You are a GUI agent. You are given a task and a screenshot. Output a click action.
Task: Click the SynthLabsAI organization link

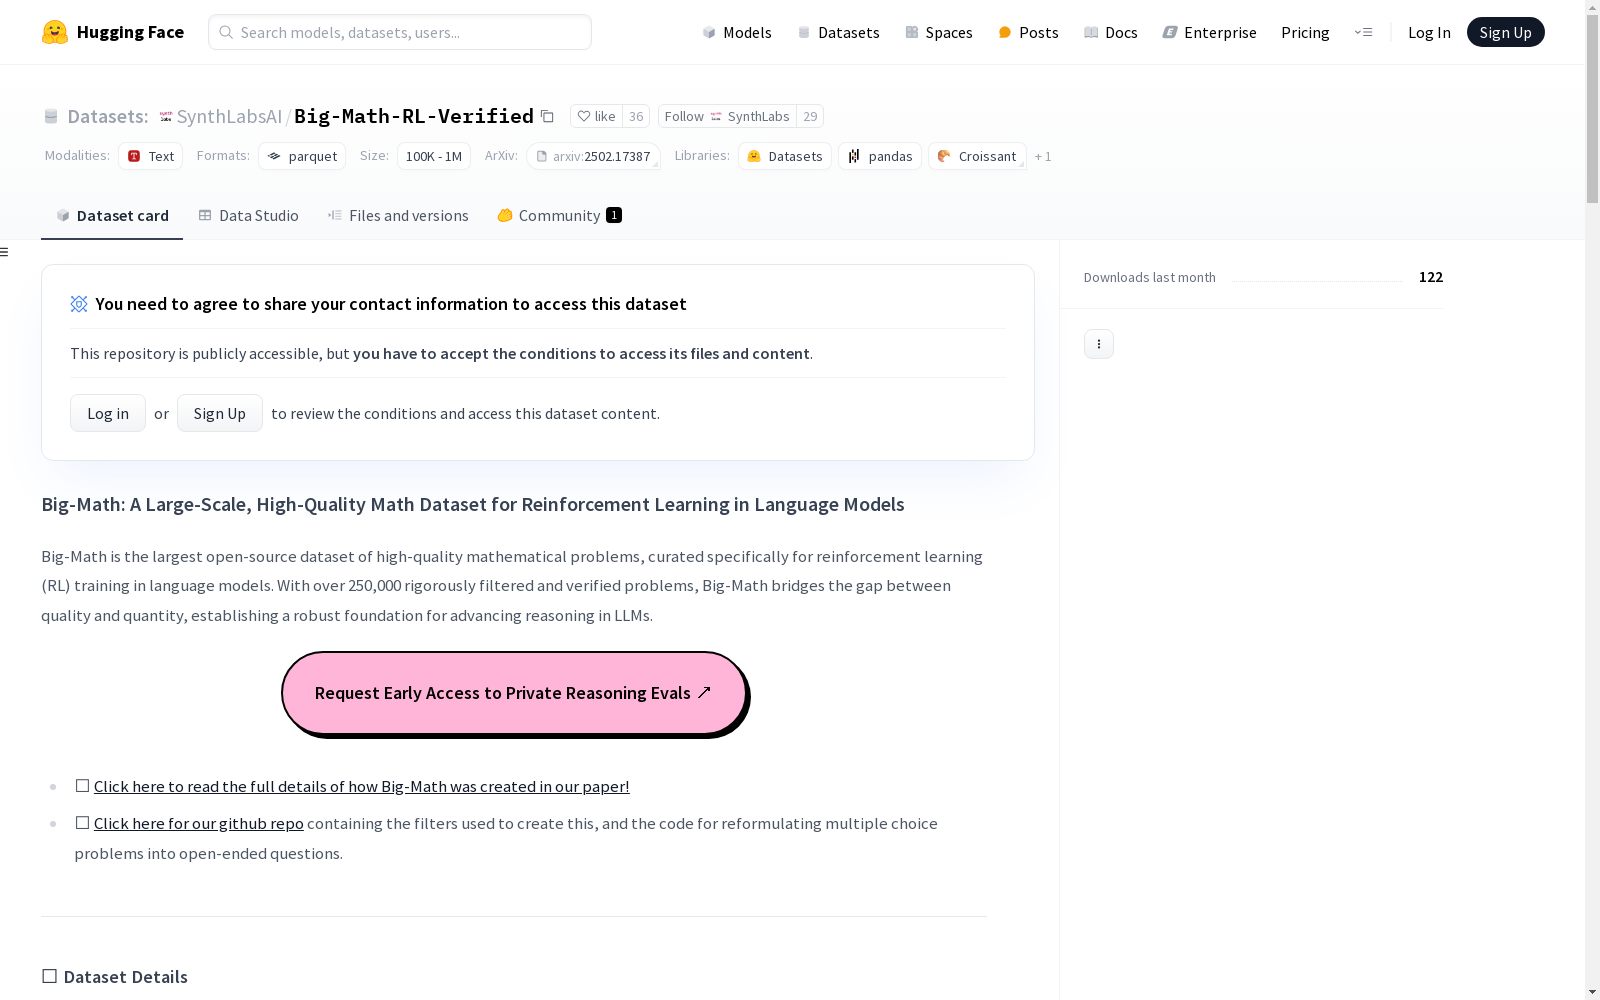229,116
